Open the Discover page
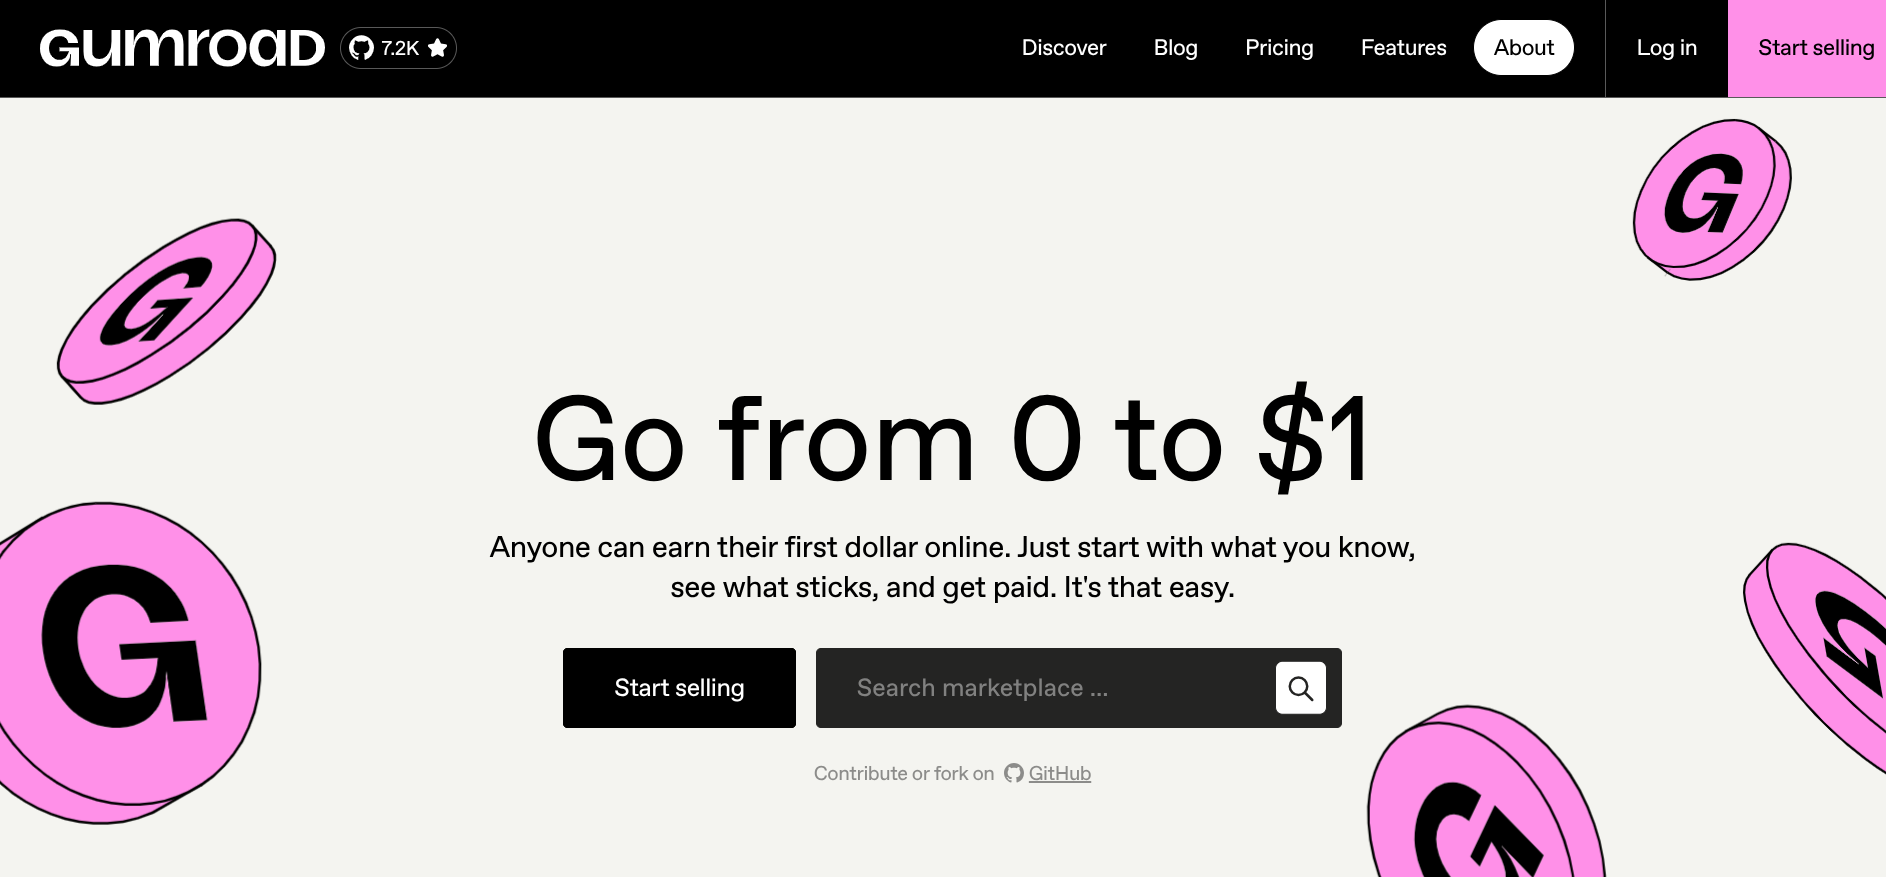This screenshot has width=1886, height=877. (1063, 48)
